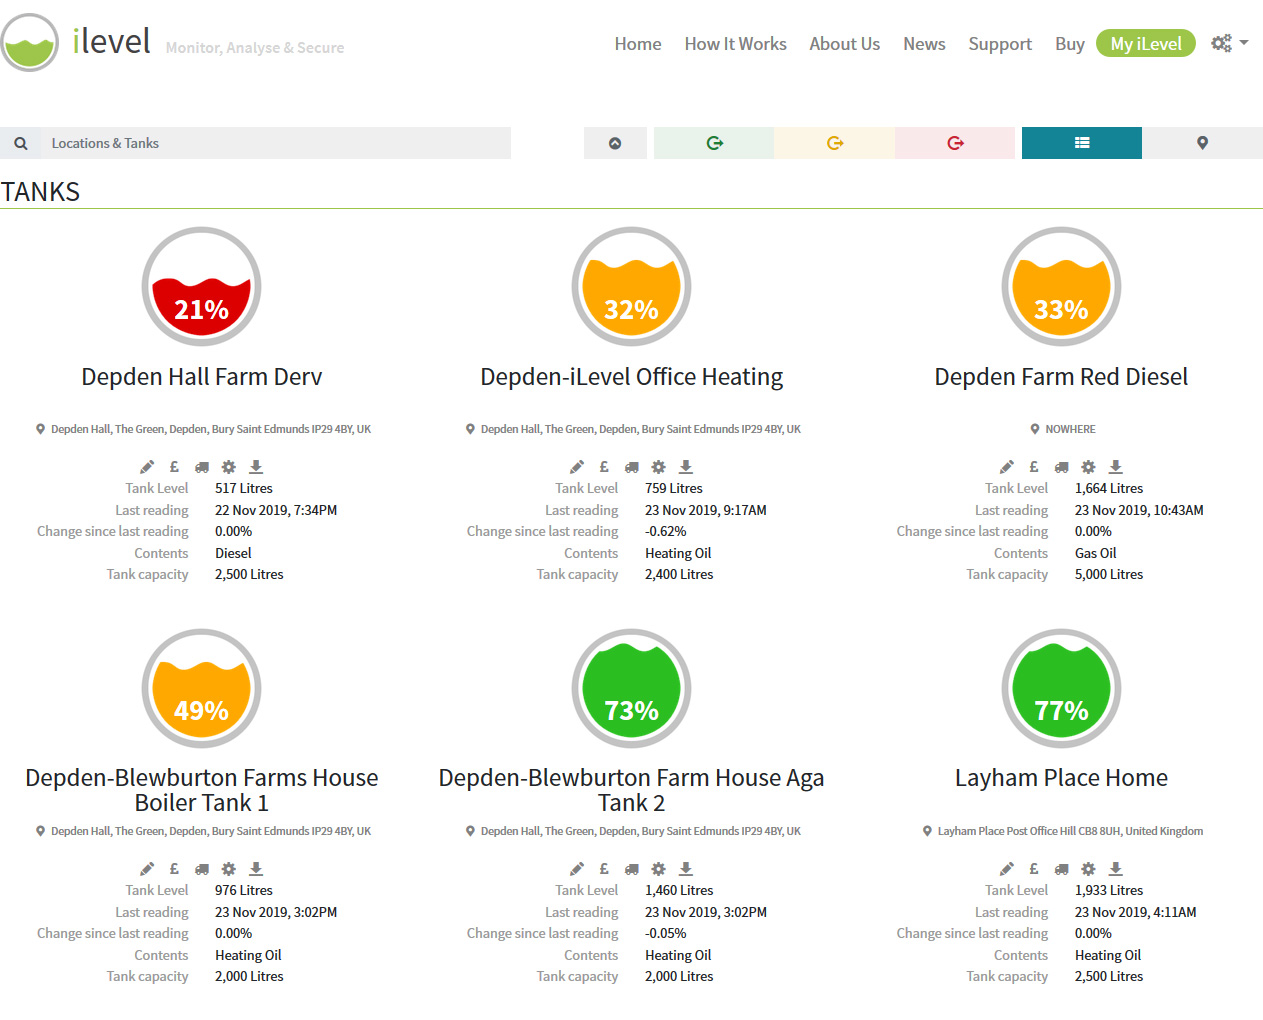Image resolution: width=1263 pixels, height=1020 pixels.
Task: Open Layham Place Home tank title
Action: 1061,778
